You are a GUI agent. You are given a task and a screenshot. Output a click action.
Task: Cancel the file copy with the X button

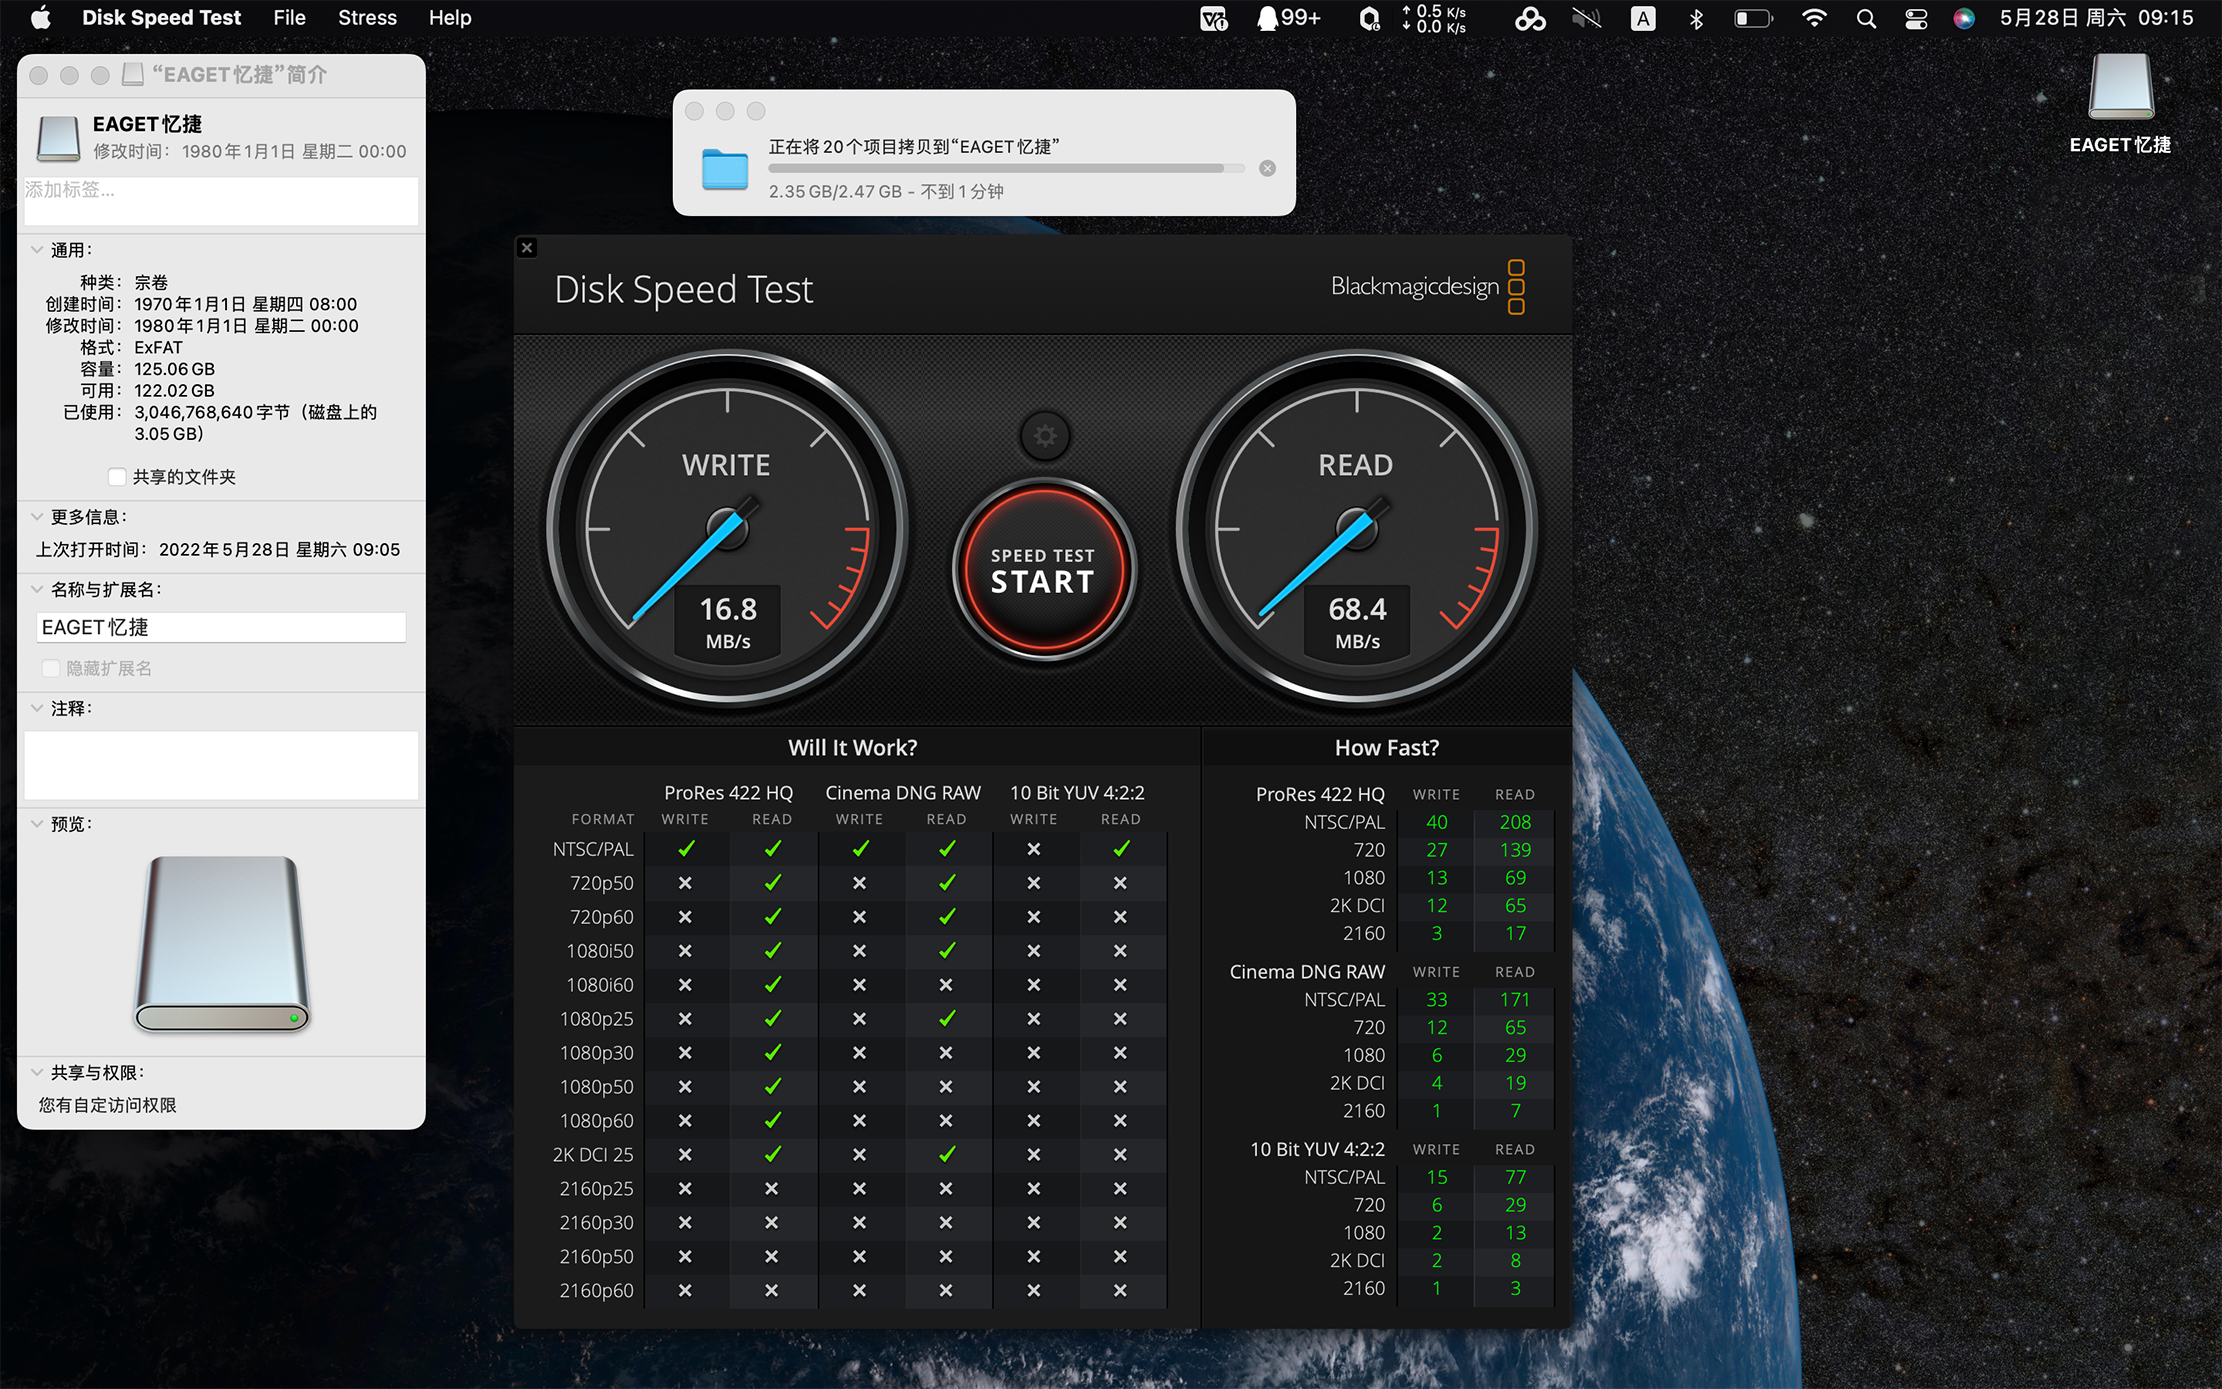coord(1267,168)
